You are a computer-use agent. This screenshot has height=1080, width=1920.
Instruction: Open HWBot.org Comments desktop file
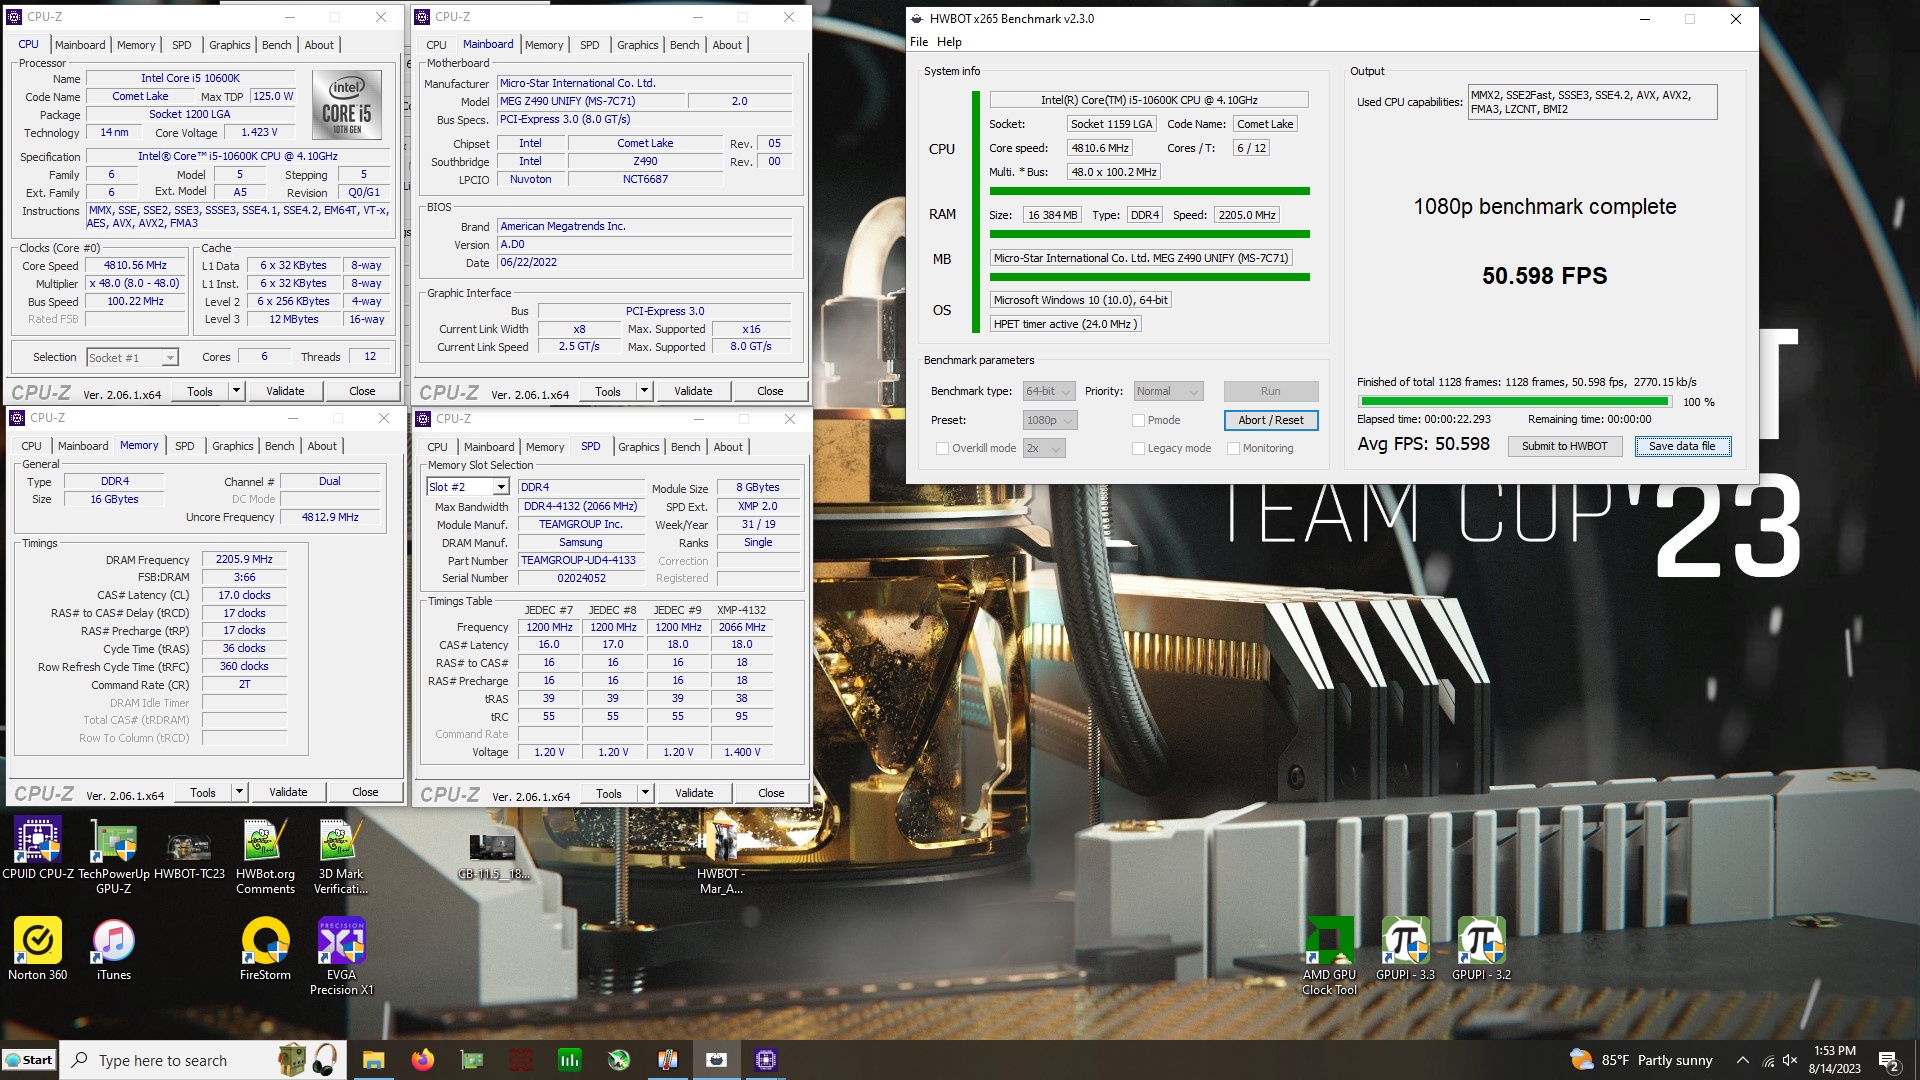click(265, 856)
